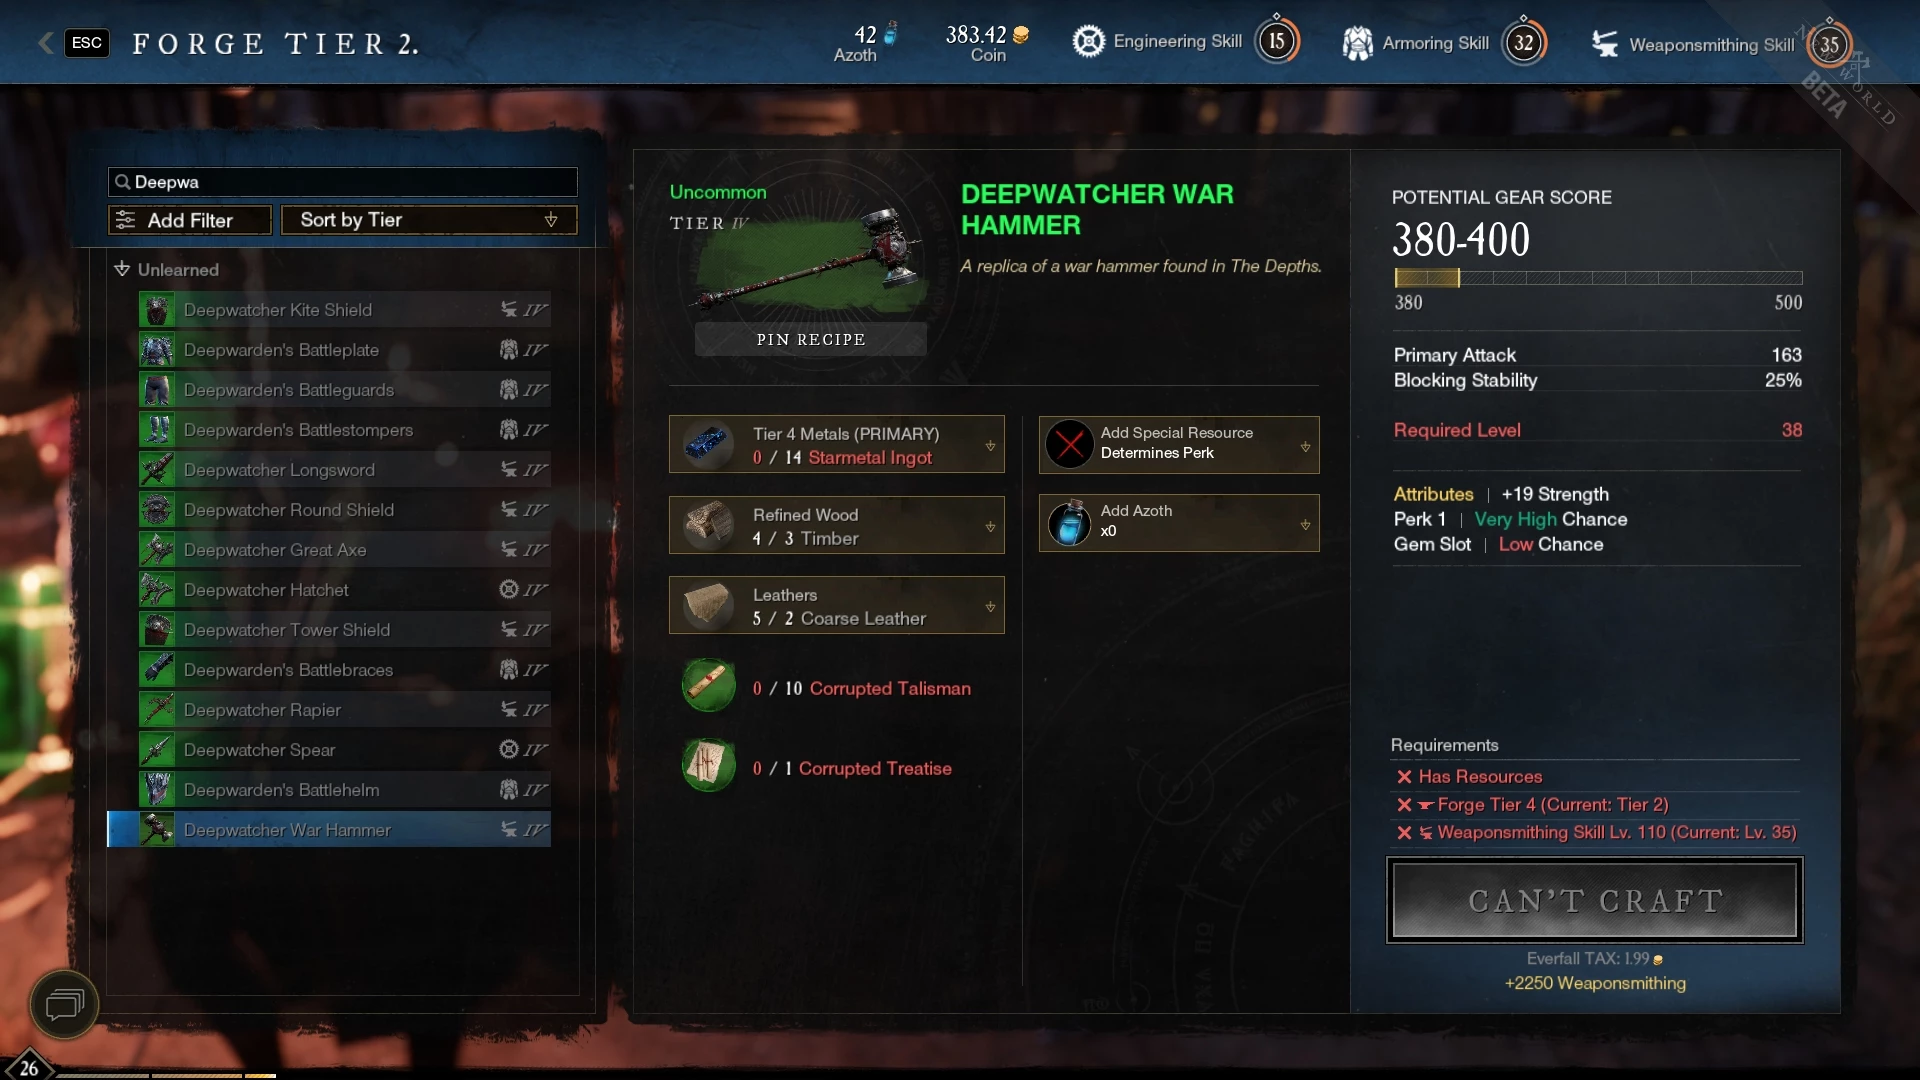The height and width of the screenshot is (1080, 1920).
Task: Select the Corrupted Treatise ingredient icon
Action: tap(709, 766)
